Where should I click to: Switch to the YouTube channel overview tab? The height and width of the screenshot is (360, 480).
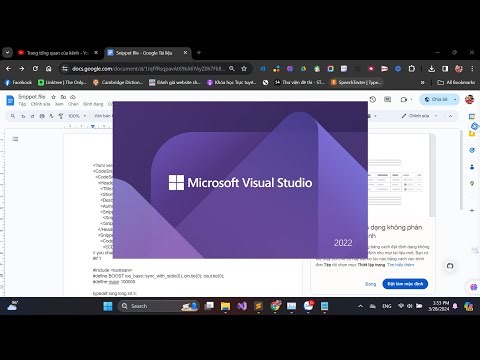(57, 53)
